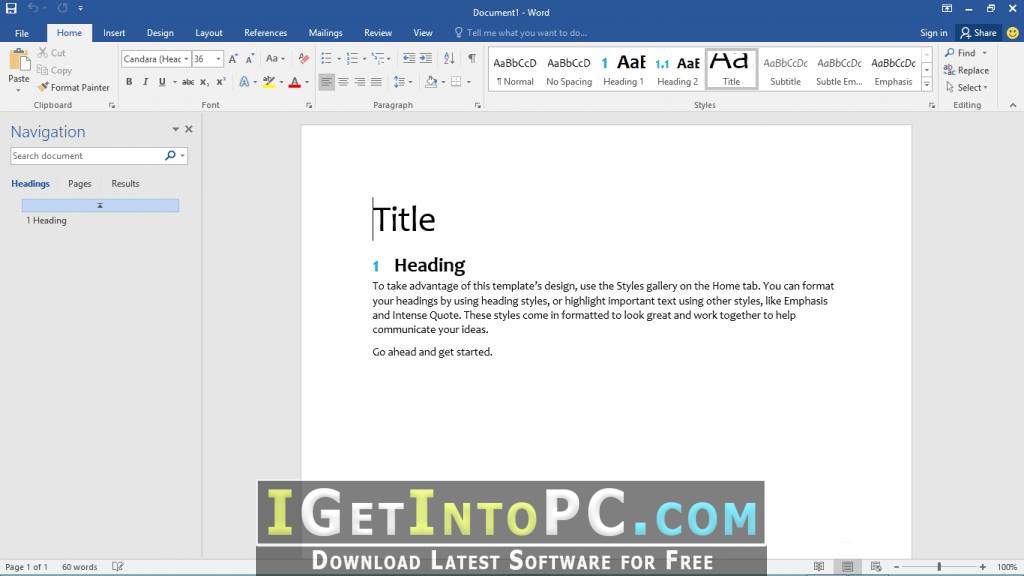This screenshot has width=1024, height=576.
Task: Click Find button
Action: point(960,53)
